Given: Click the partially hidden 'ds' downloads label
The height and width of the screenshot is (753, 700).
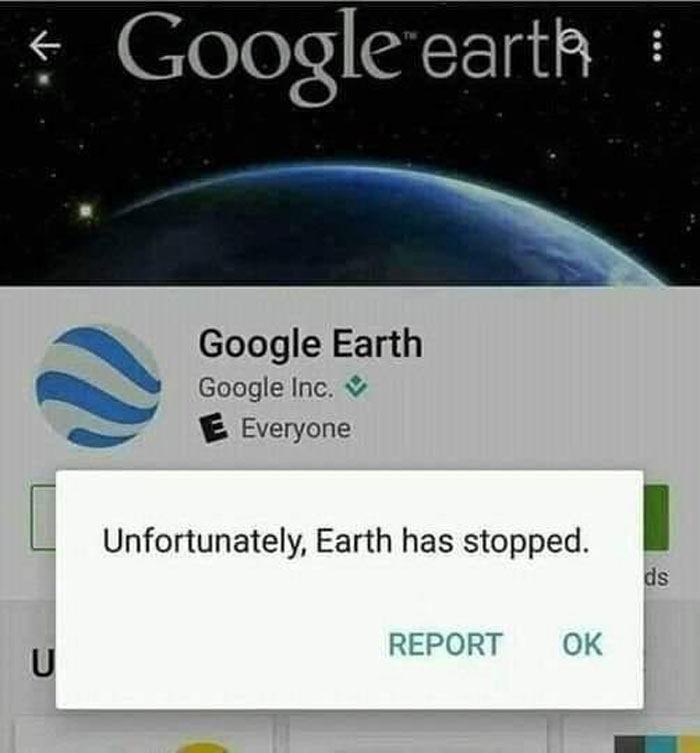Looking at the screenshot, I should pyautogui.click(x=656, y=578).
